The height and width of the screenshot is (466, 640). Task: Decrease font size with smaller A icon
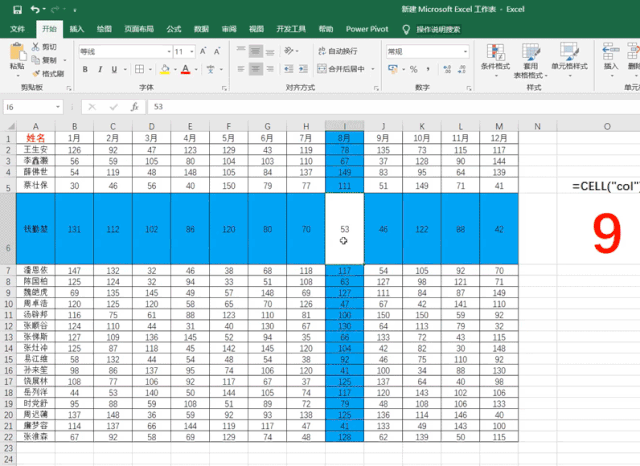click(x=217, y=51)
